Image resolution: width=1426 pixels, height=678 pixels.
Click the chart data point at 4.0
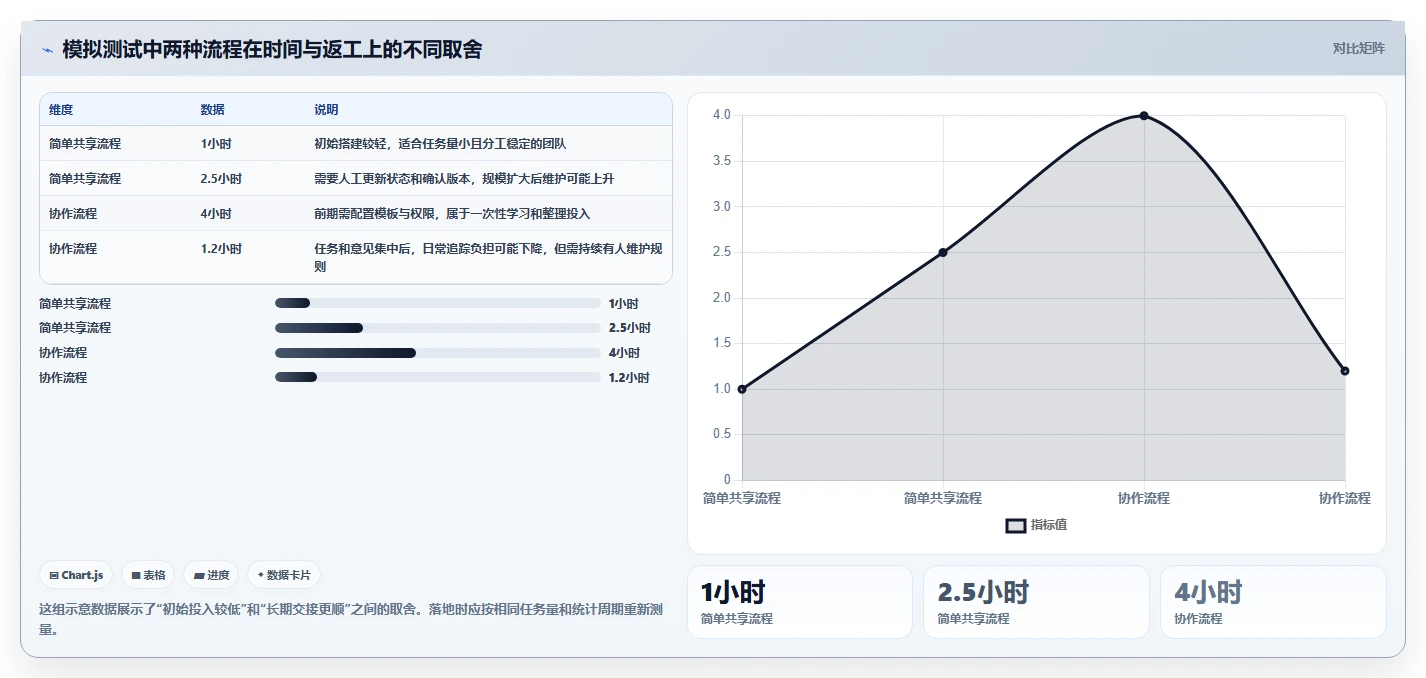click(1144, 116)
